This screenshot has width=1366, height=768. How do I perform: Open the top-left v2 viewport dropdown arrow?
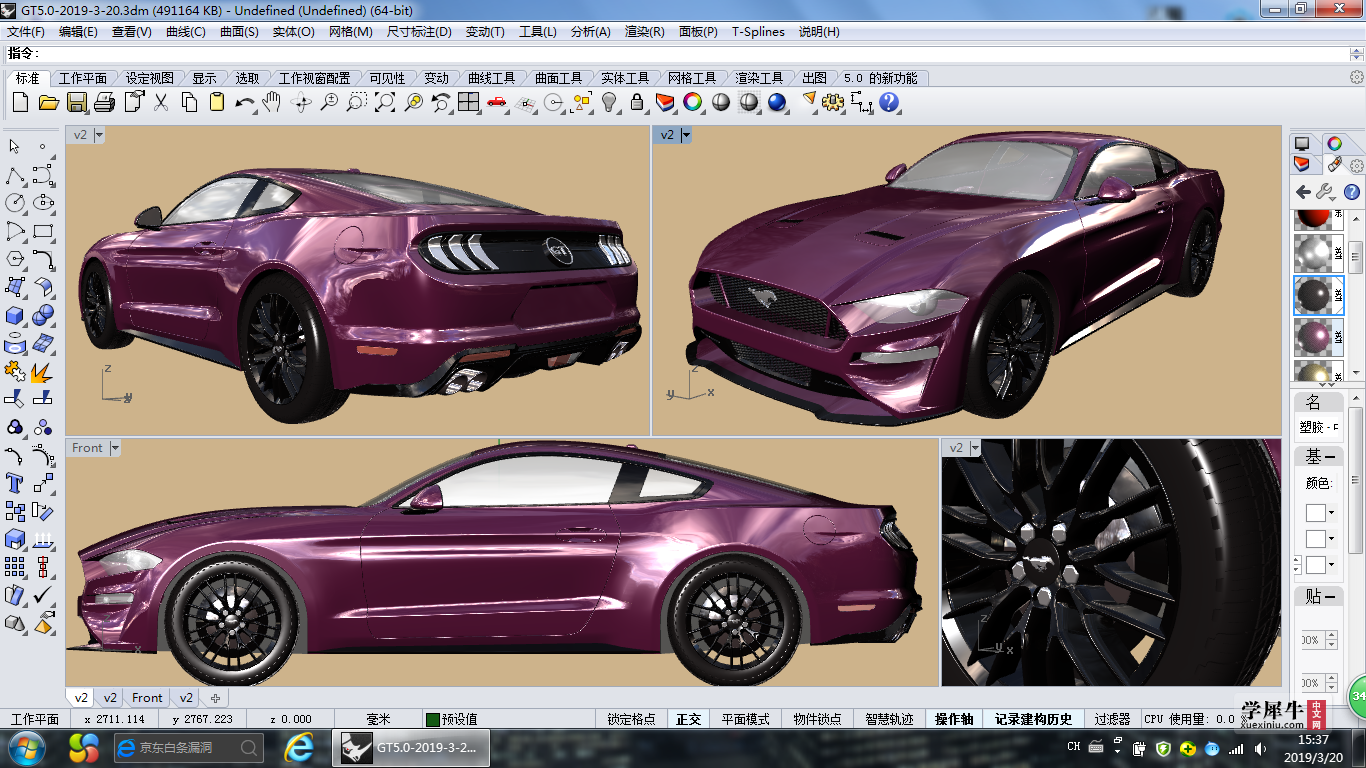point(99,135)
